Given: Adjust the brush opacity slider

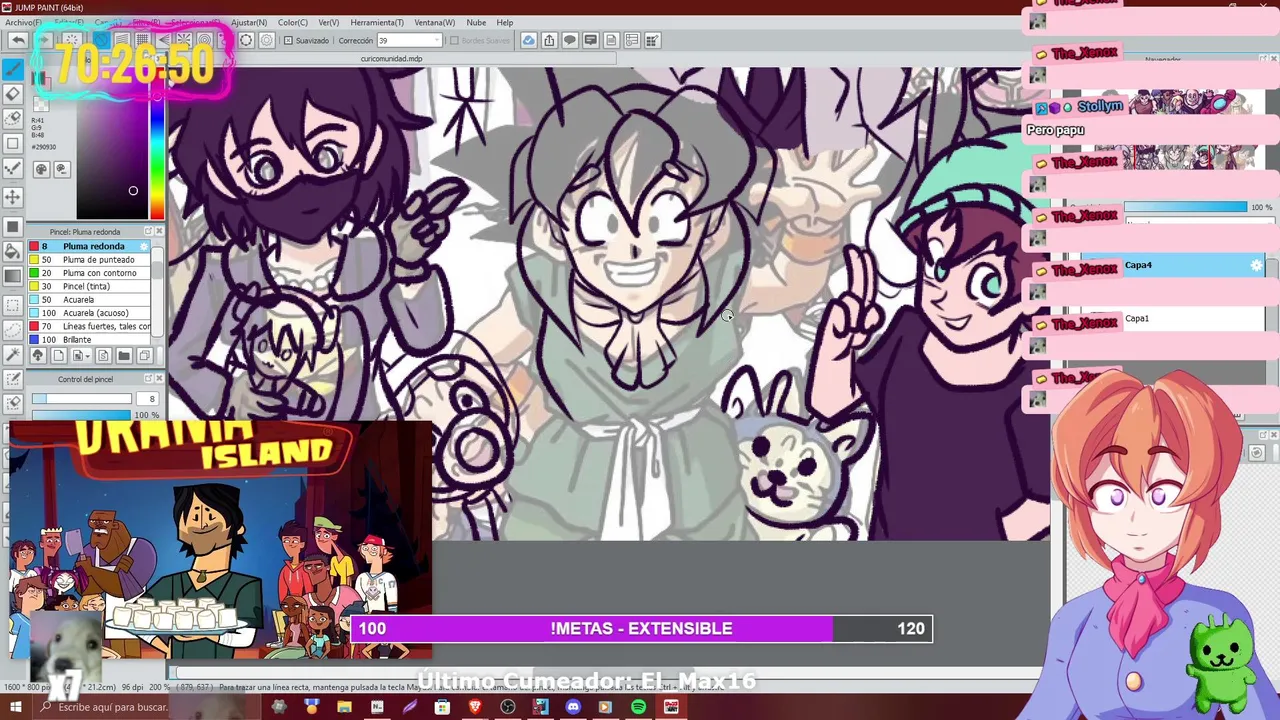Looking at the screenshot, I should click(84, 414).
